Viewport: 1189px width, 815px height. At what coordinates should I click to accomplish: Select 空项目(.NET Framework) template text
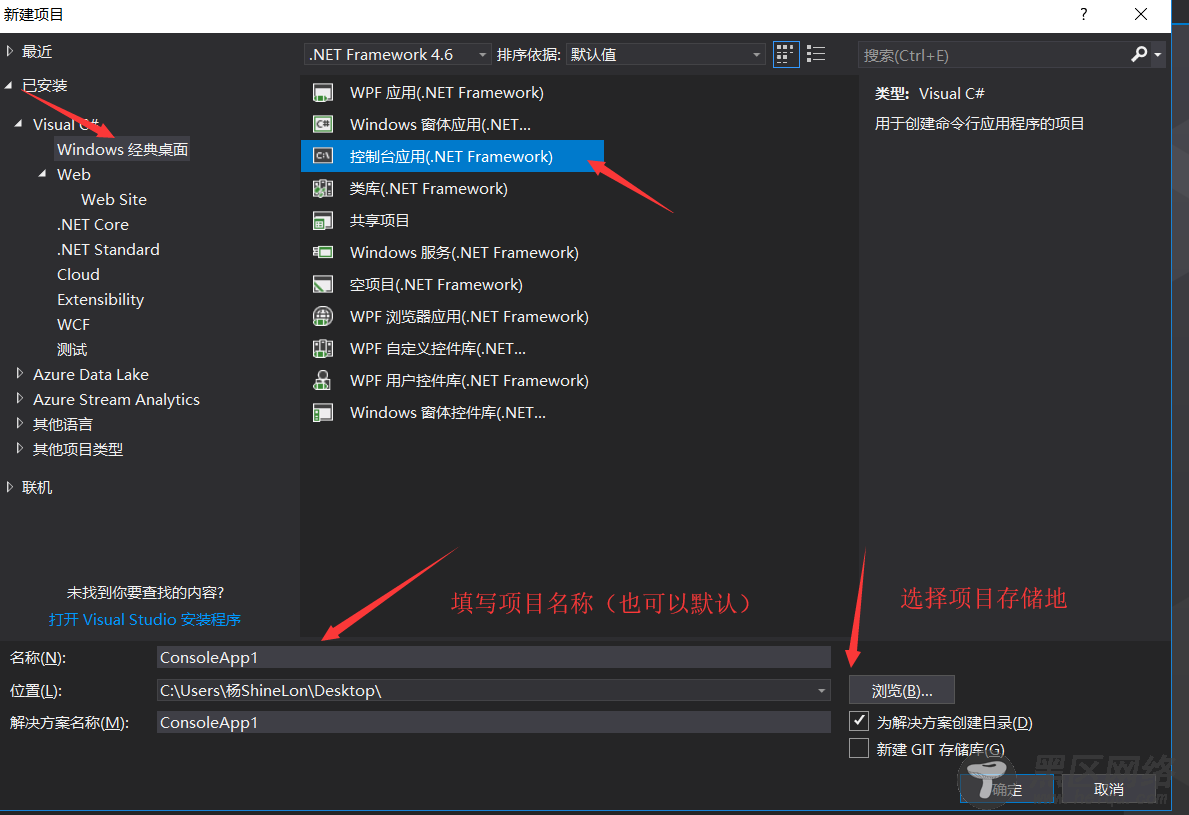click(x=436, y=284)
